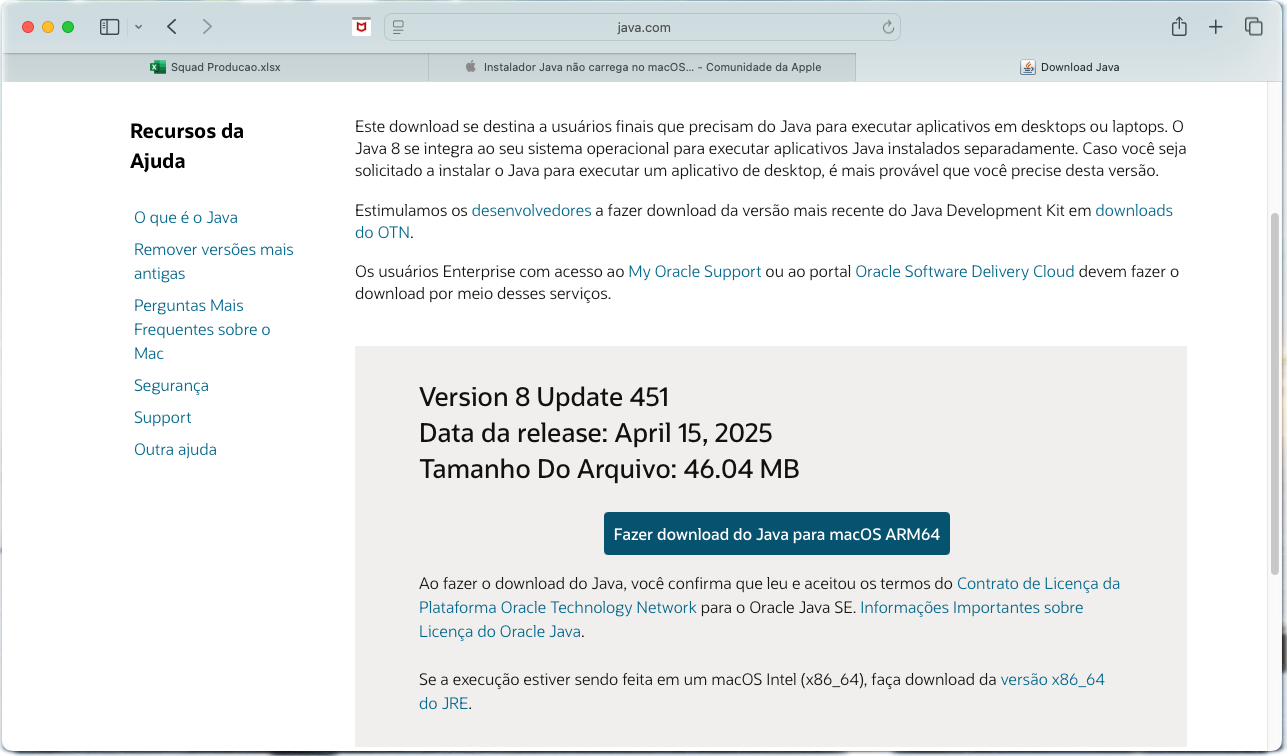Viewport: 1287px width, 756px height.
Task: Reload the java.com page
Action: tap(888, 27)
